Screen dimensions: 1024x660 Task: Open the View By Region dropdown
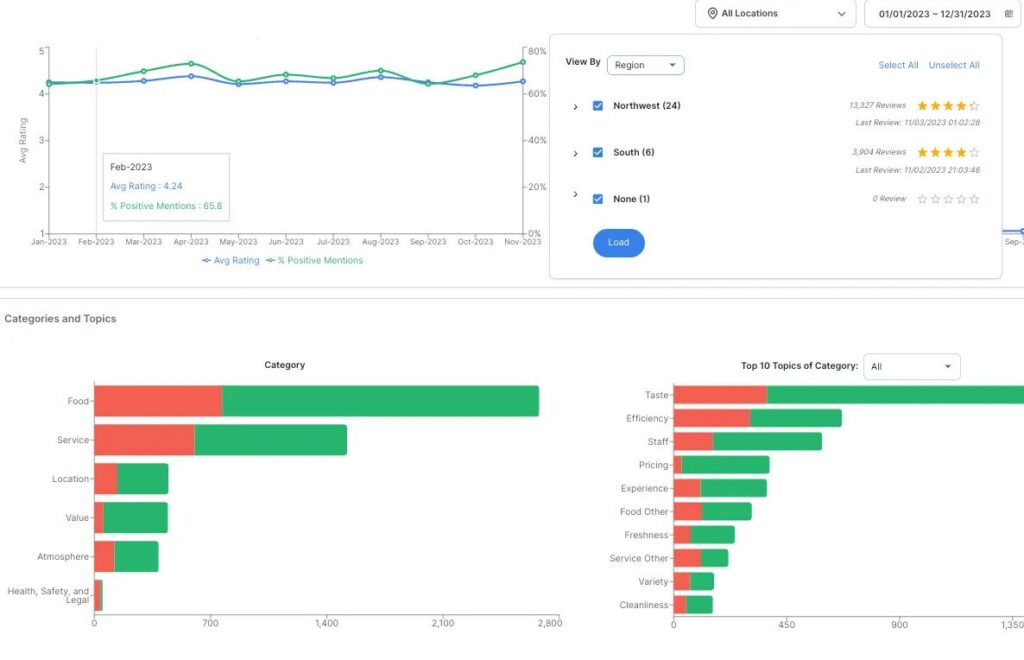645,65
